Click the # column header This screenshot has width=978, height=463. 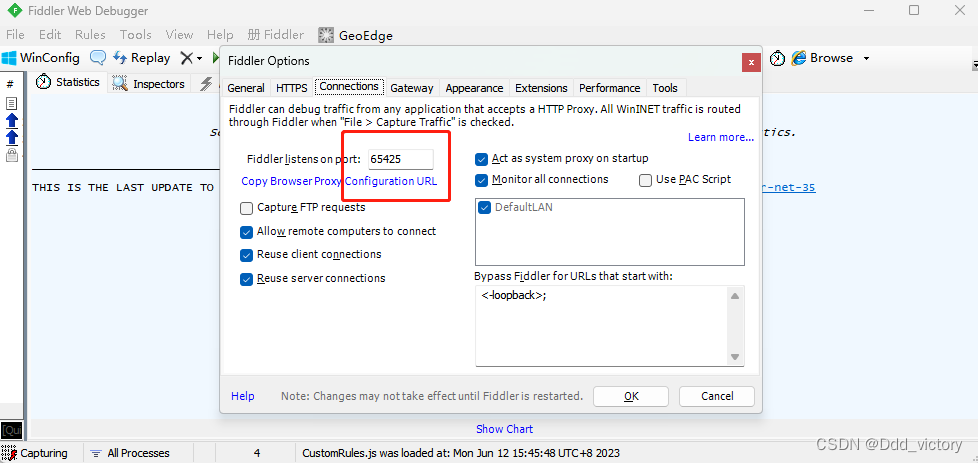click(x=9, y=84)
